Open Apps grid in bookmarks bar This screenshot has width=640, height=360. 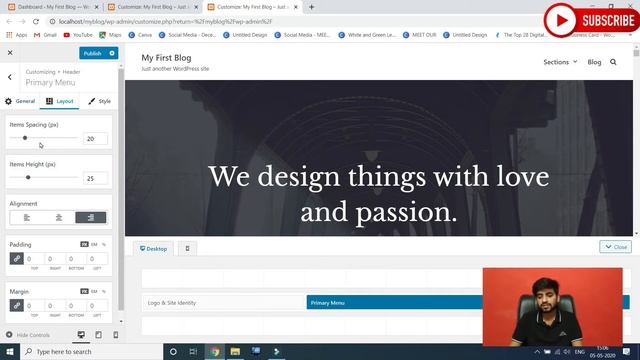(17, 35)
